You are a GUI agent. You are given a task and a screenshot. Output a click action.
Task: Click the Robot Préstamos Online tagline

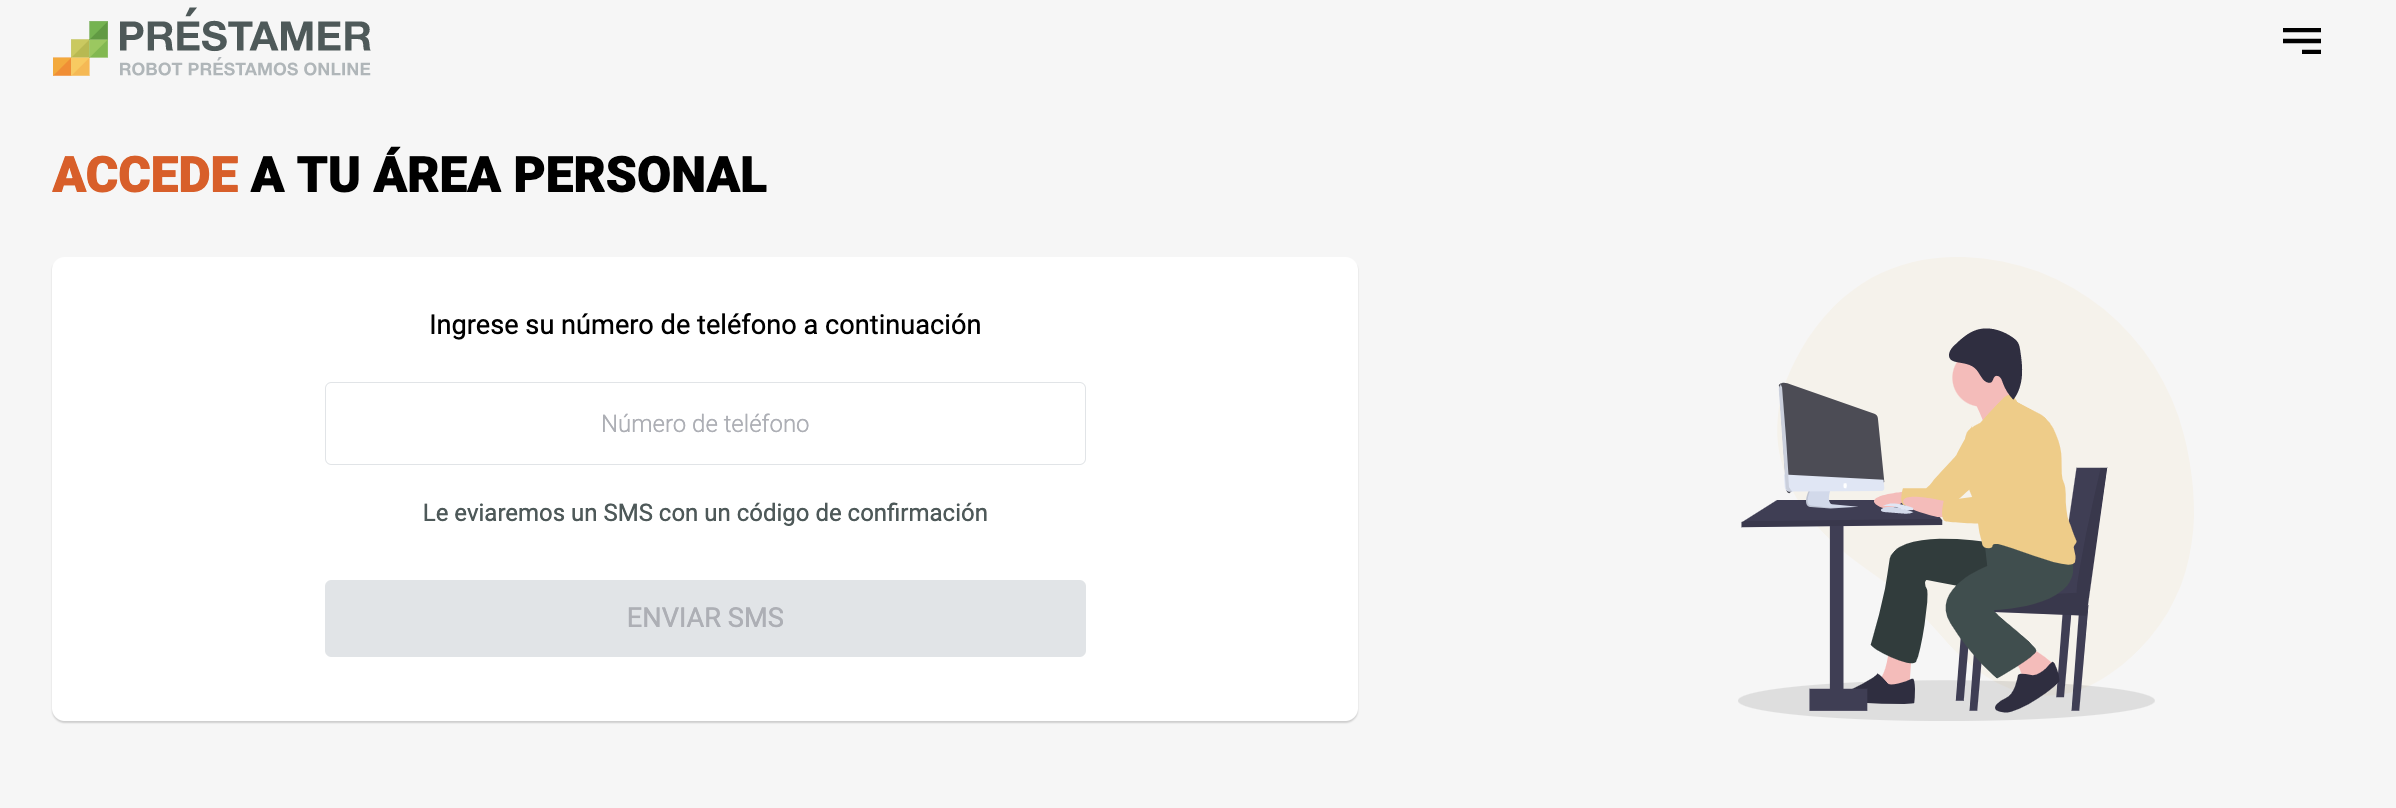coord(244,69)
